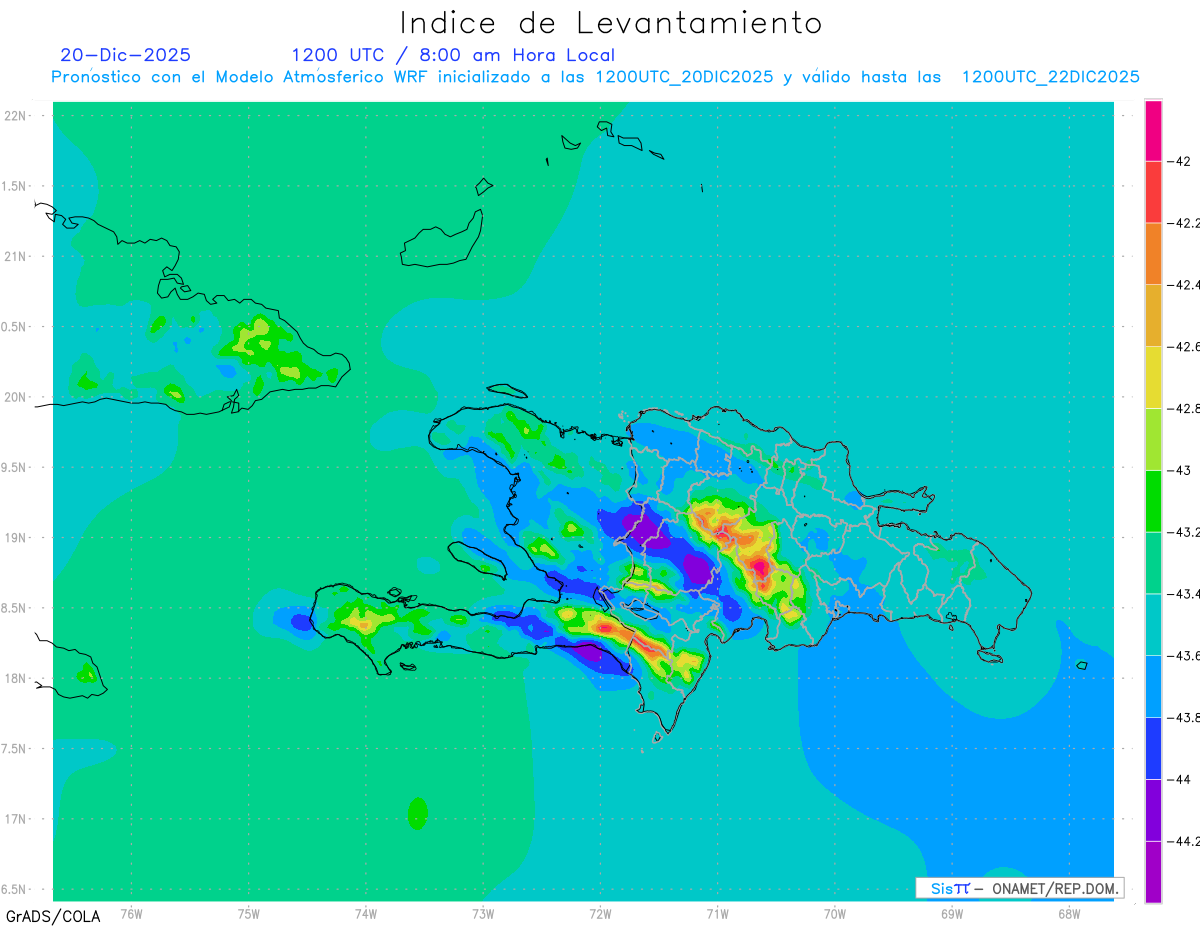Click the legend value '-42.8'
The height and width of the screenshot is (927, 1200).
point(1185,408)
